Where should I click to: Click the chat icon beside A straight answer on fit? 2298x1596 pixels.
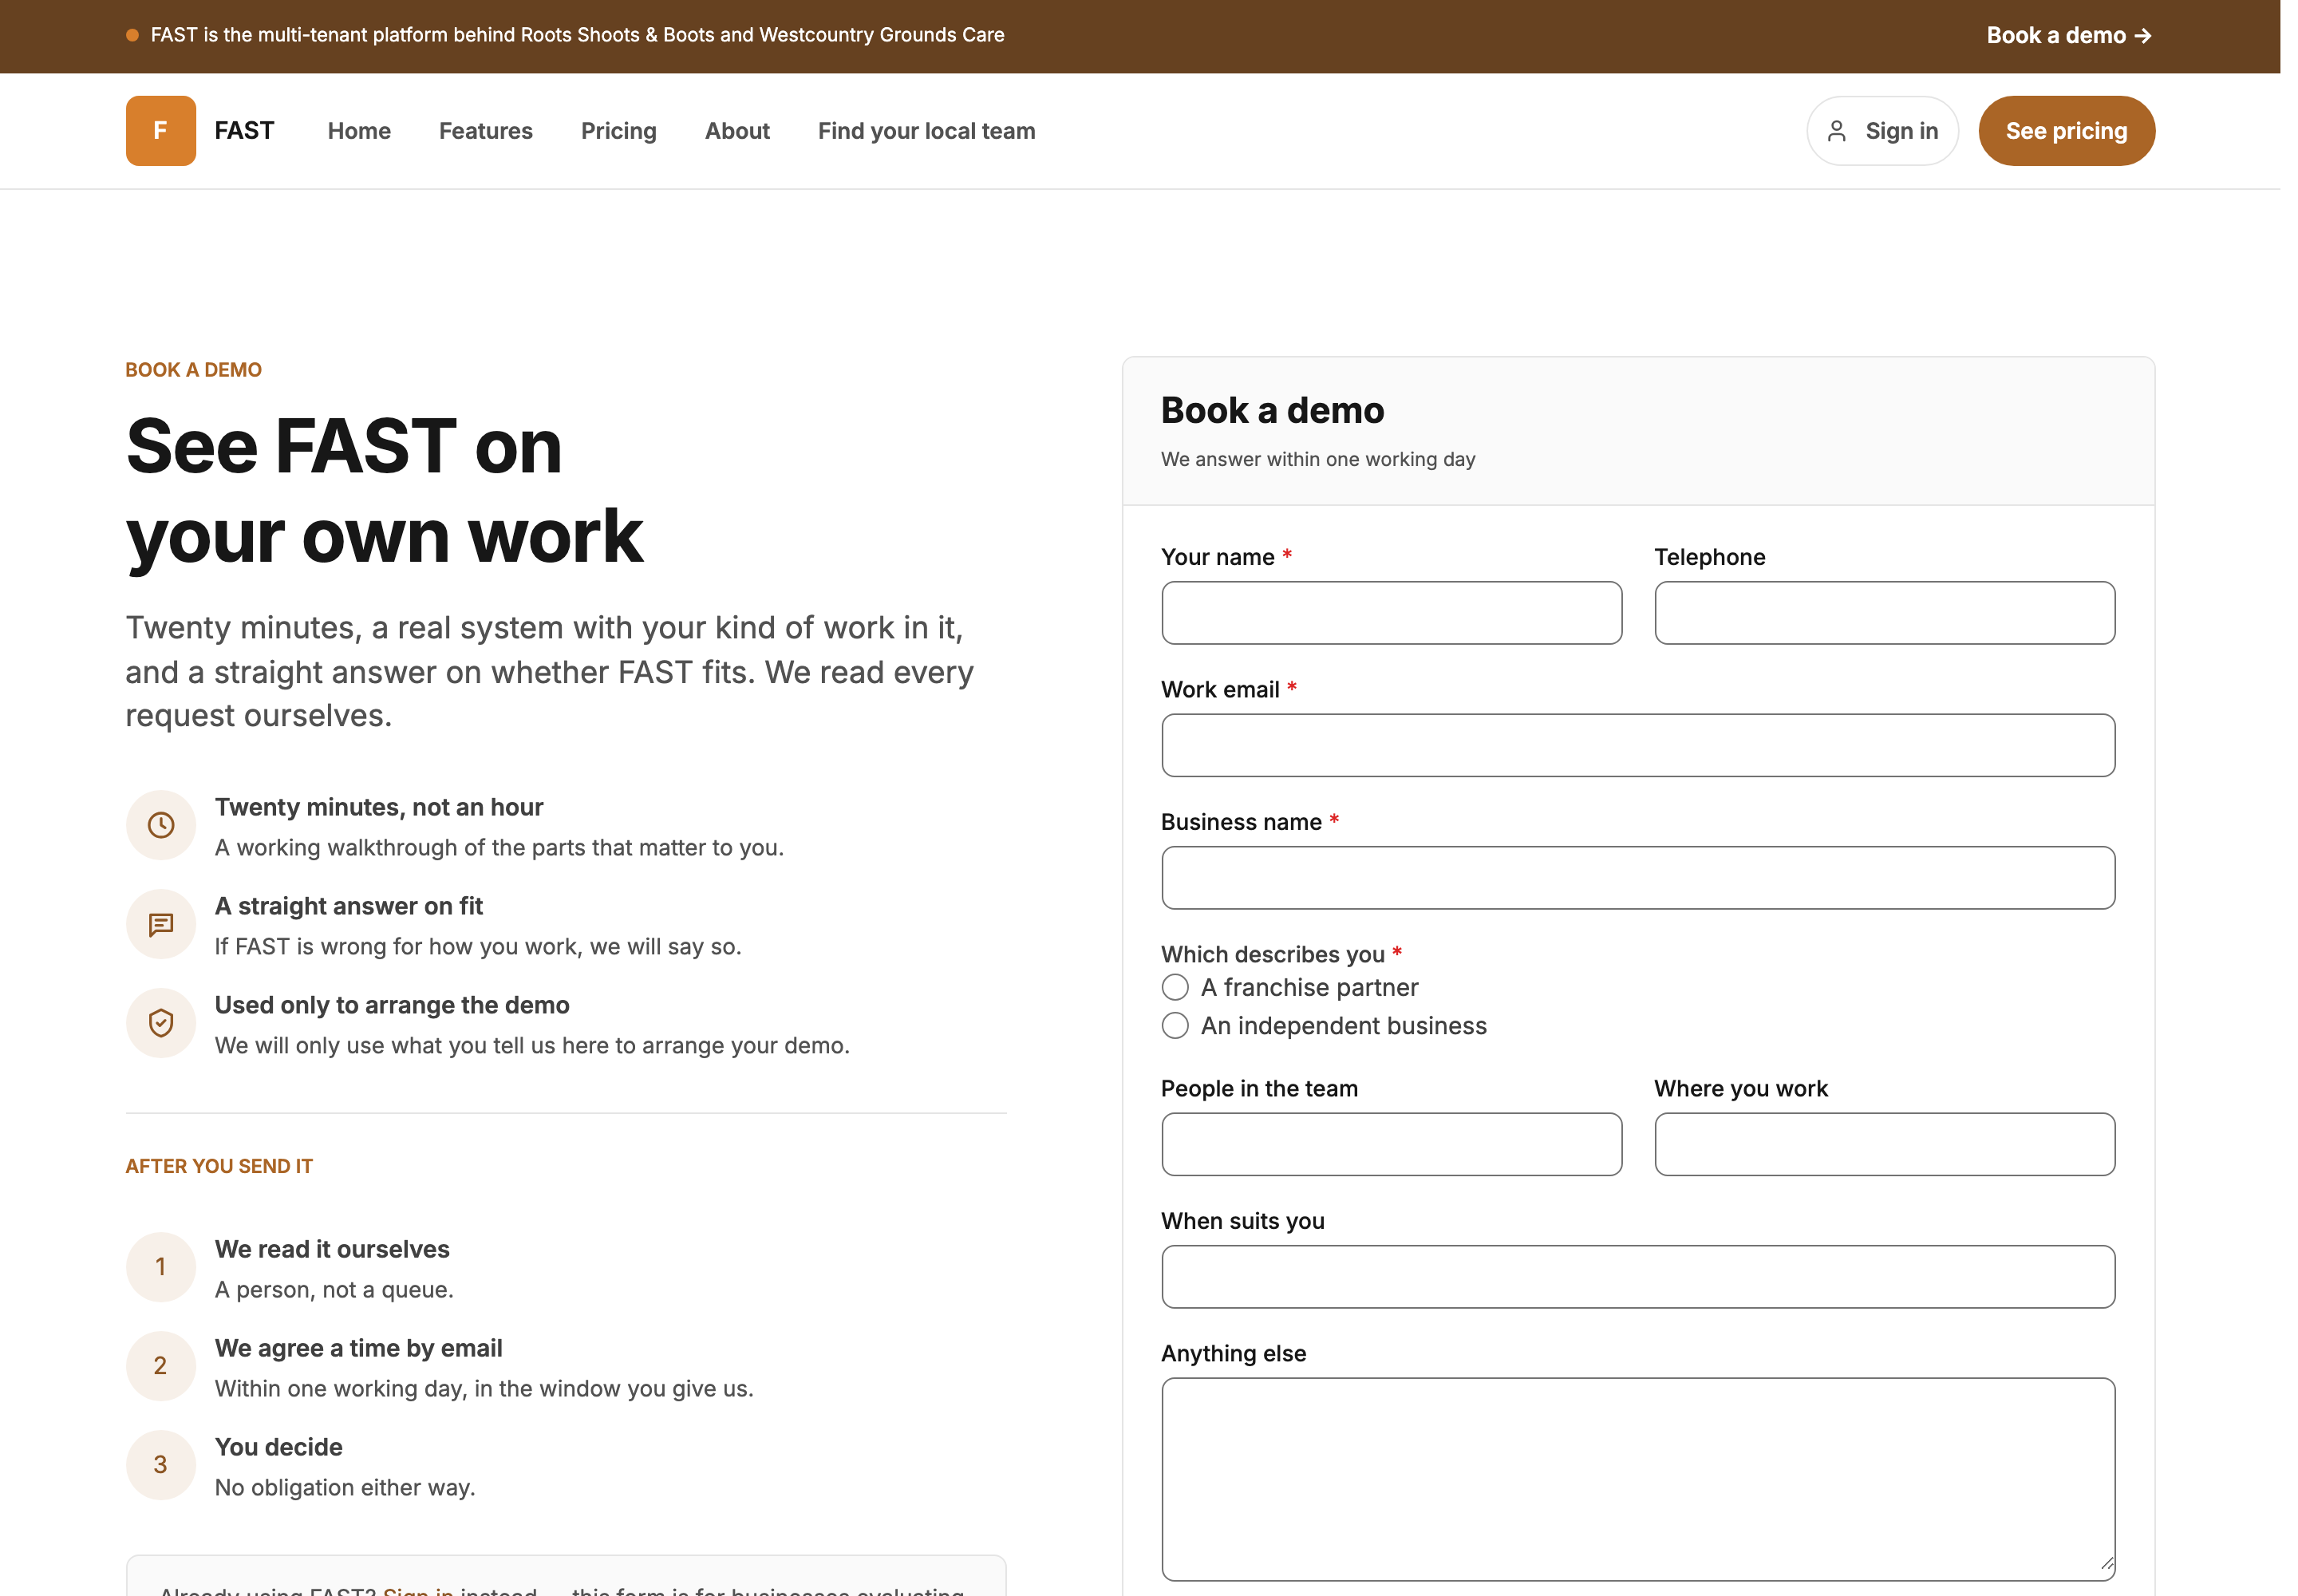tap(161, 924)
